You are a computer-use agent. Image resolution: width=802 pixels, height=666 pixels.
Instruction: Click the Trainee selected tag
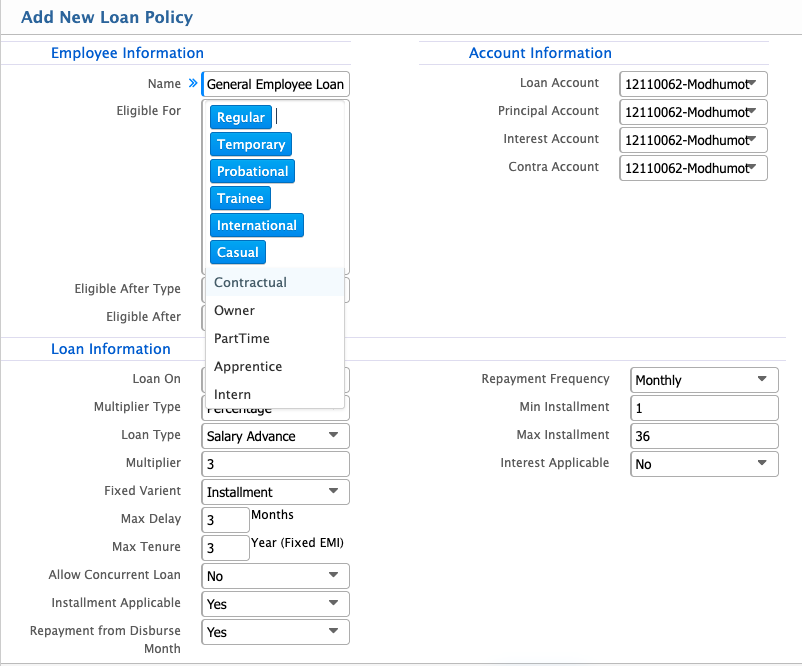240,199
